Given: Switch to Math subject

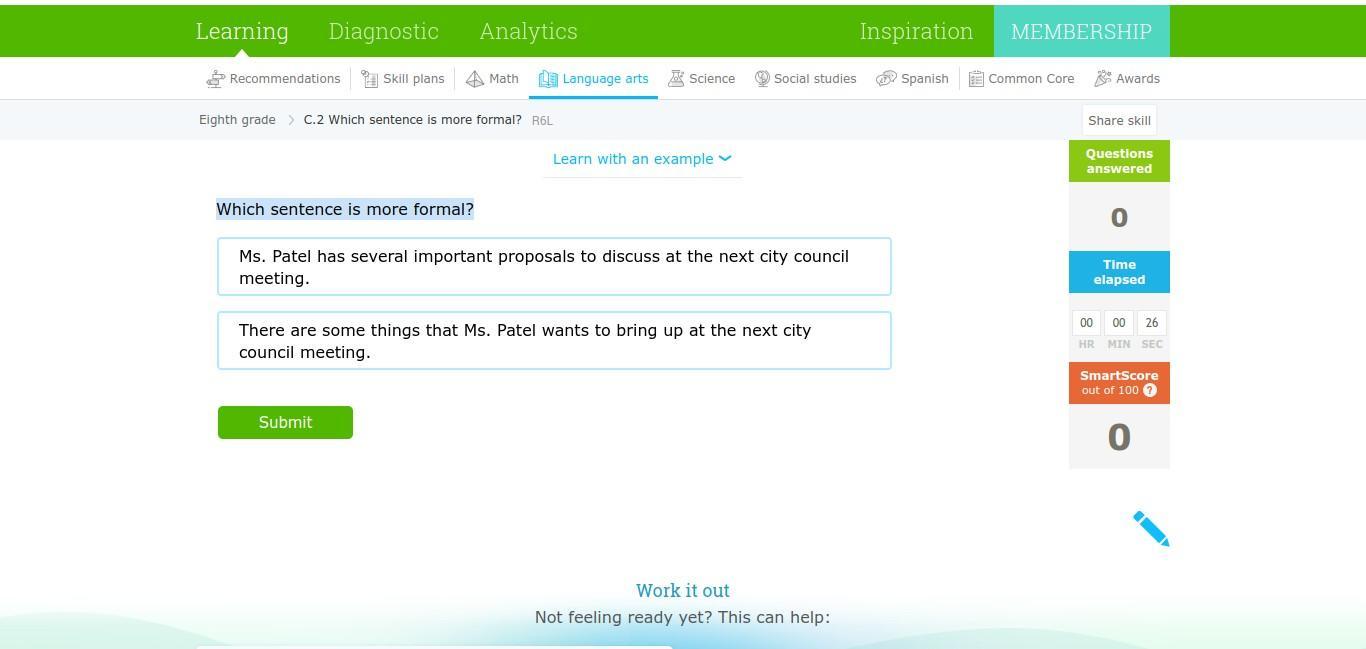Looking at the screenshot, I should pos(492,79).
